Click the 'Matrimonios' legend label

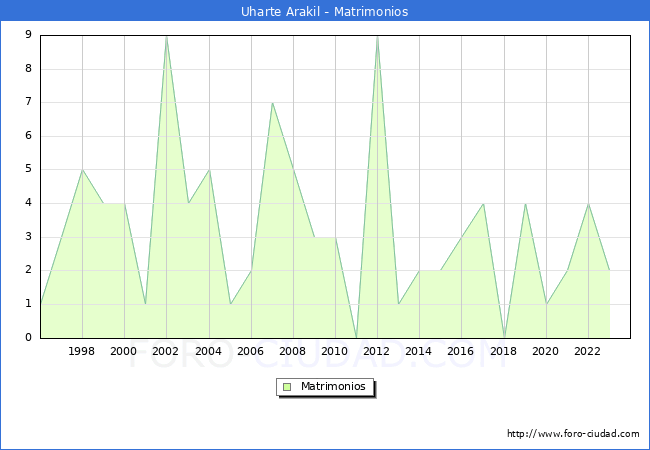pyautogui.click(x=333, y=386)
